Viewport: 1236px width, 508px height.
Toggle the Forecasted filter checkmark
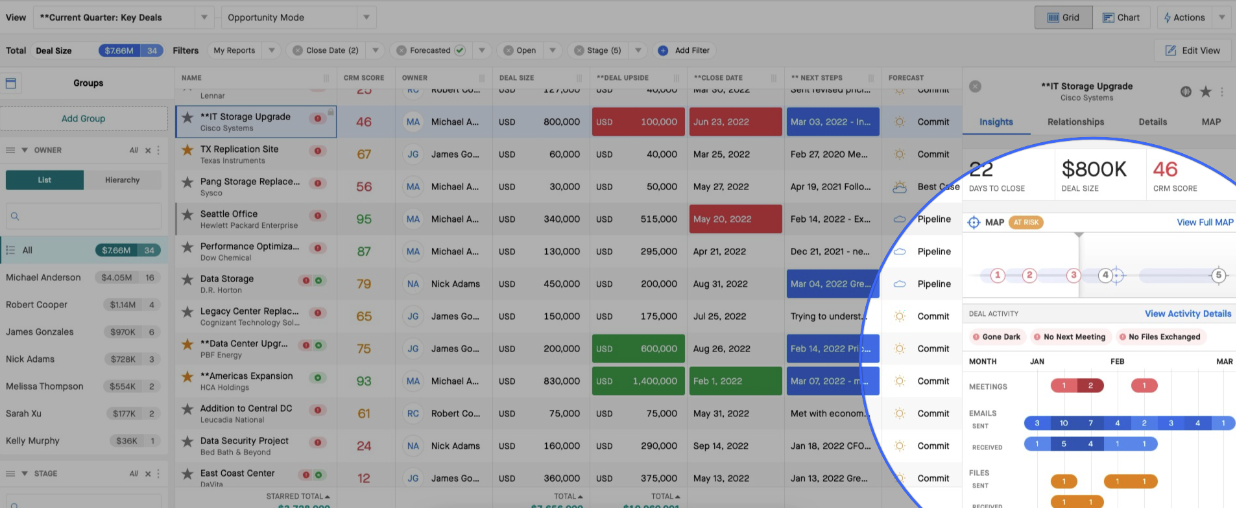460,50
